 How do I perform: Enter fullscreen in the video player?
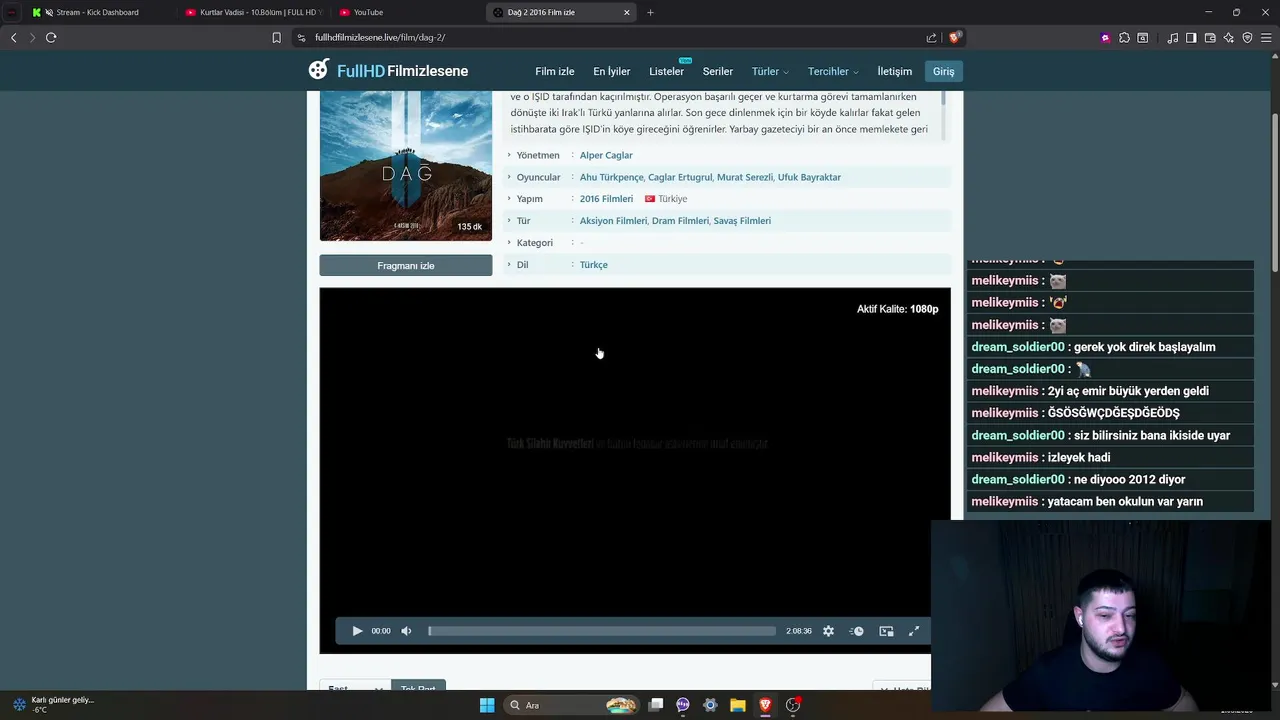914,631
